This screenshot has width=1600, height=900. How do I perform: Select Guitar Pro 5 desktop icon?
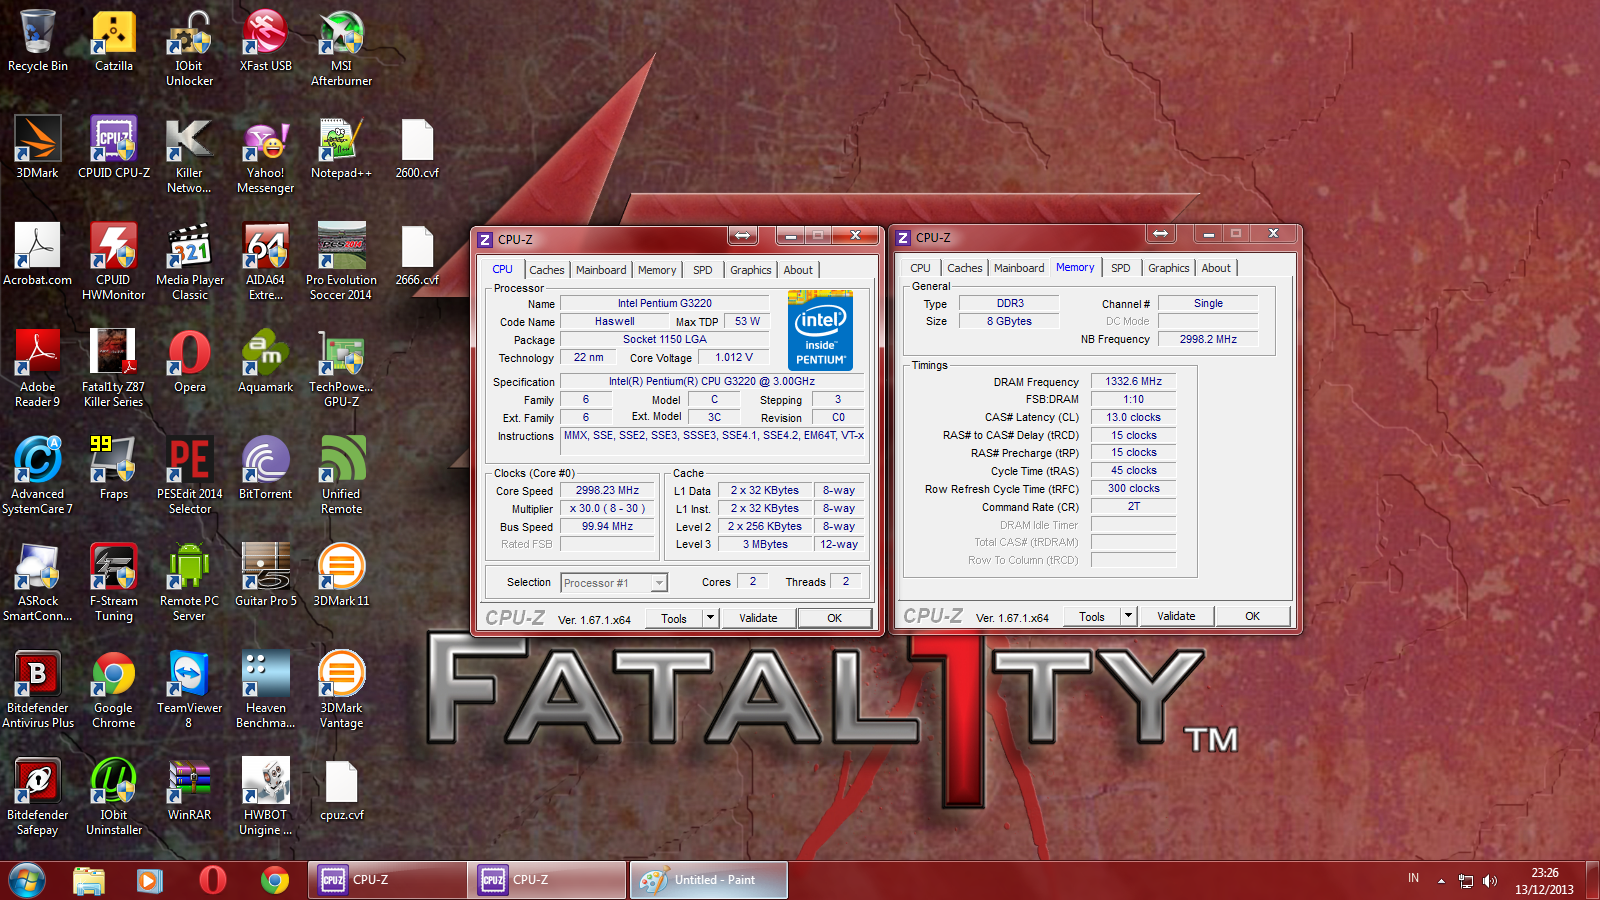(x=266, y=575)
